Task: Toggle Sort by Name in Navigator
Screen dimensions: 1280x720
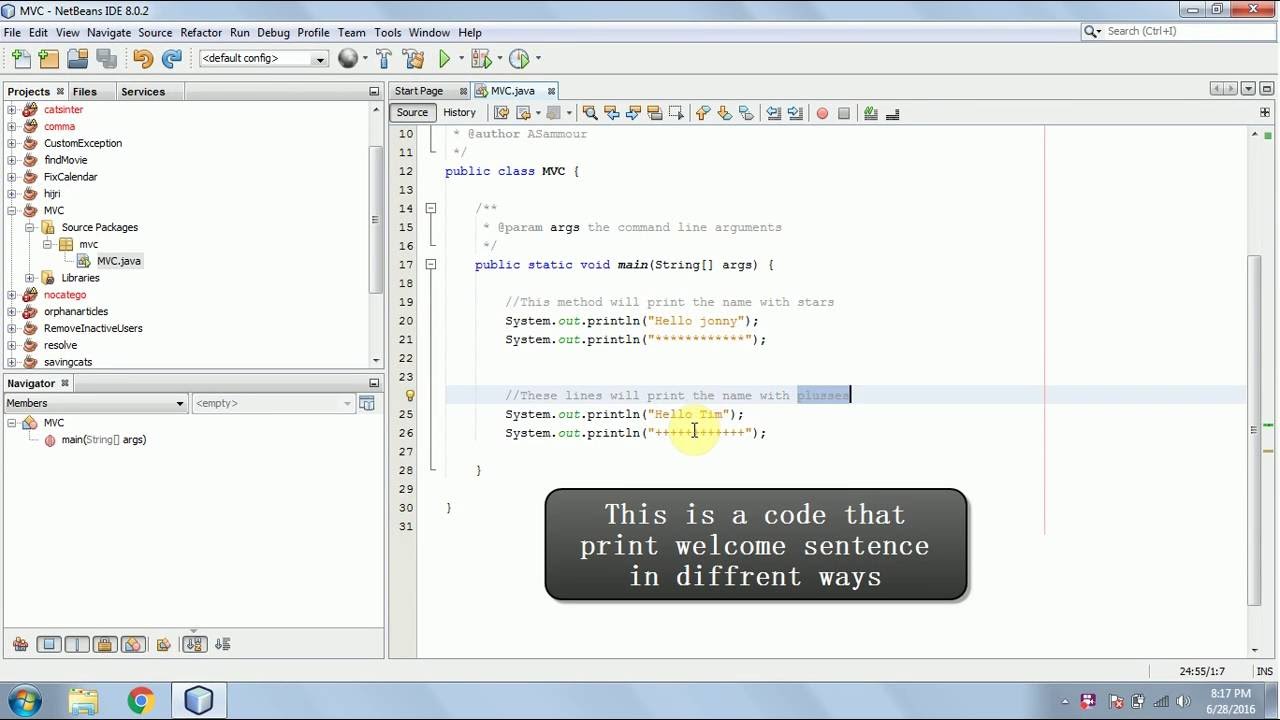Action: click(194, 645)
